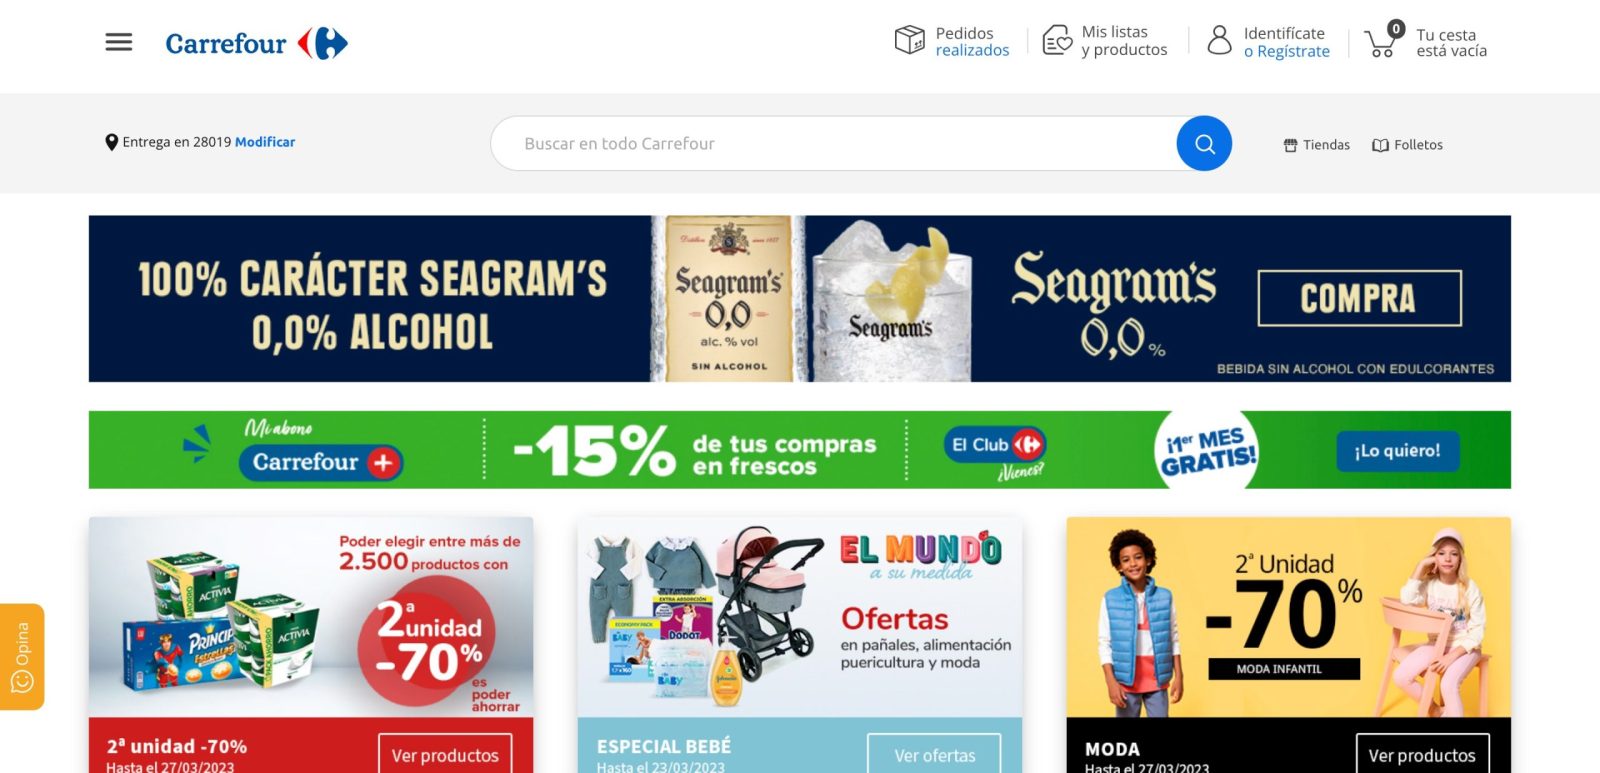Image resolution: width=1600 pixels, height=773 pixels.
Task: Click the Seagram's COMPRA button
Action: pyautogui.click(x=1360, y=298)
